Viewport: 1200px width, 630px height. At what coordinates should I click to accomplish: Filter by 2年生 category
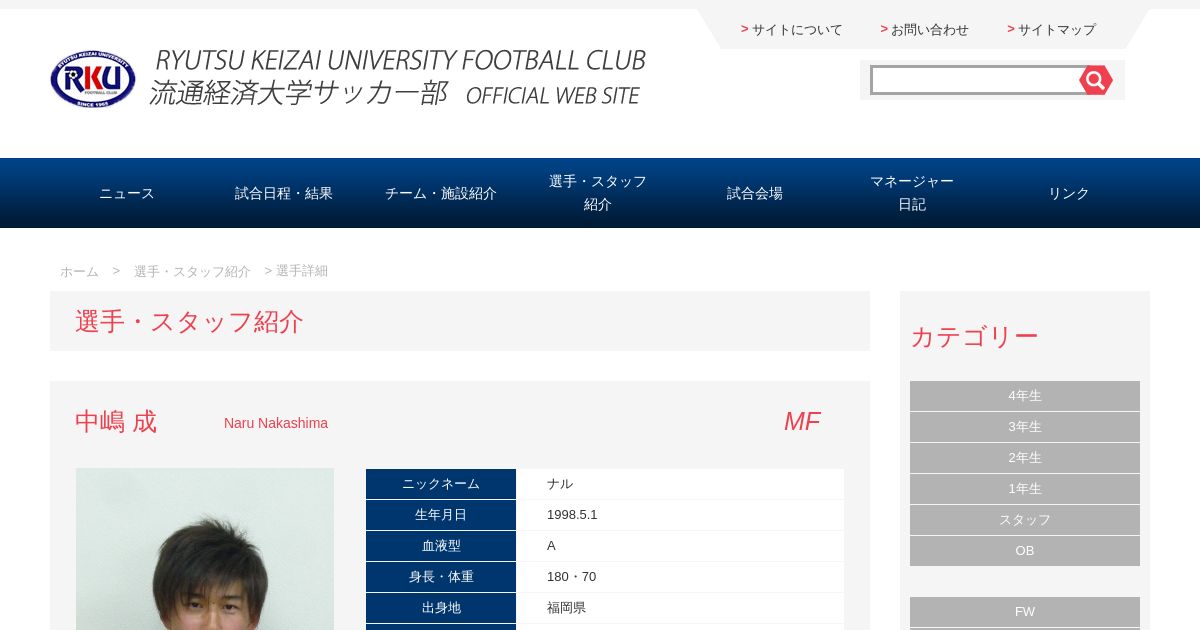(1025, 458)
